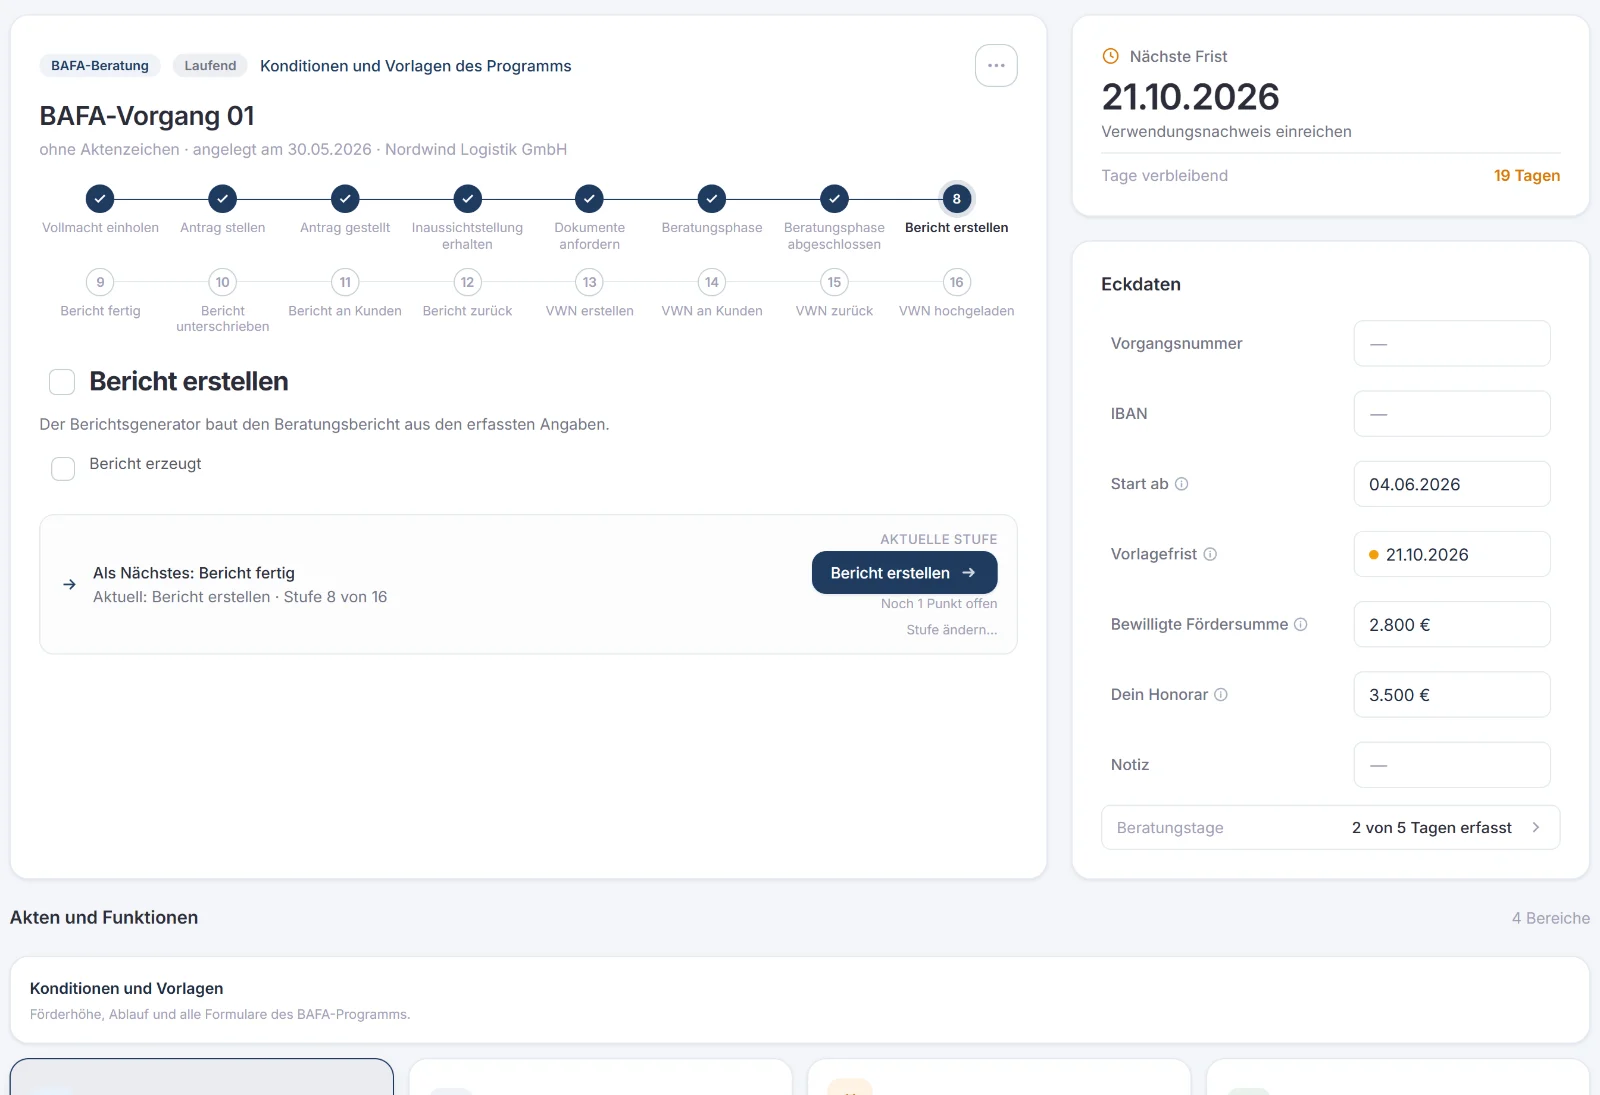The height and width of the screenshot is (1095, 1600).
Task: Click the 19 Tagen remaining value
Action: [1527, 176]
